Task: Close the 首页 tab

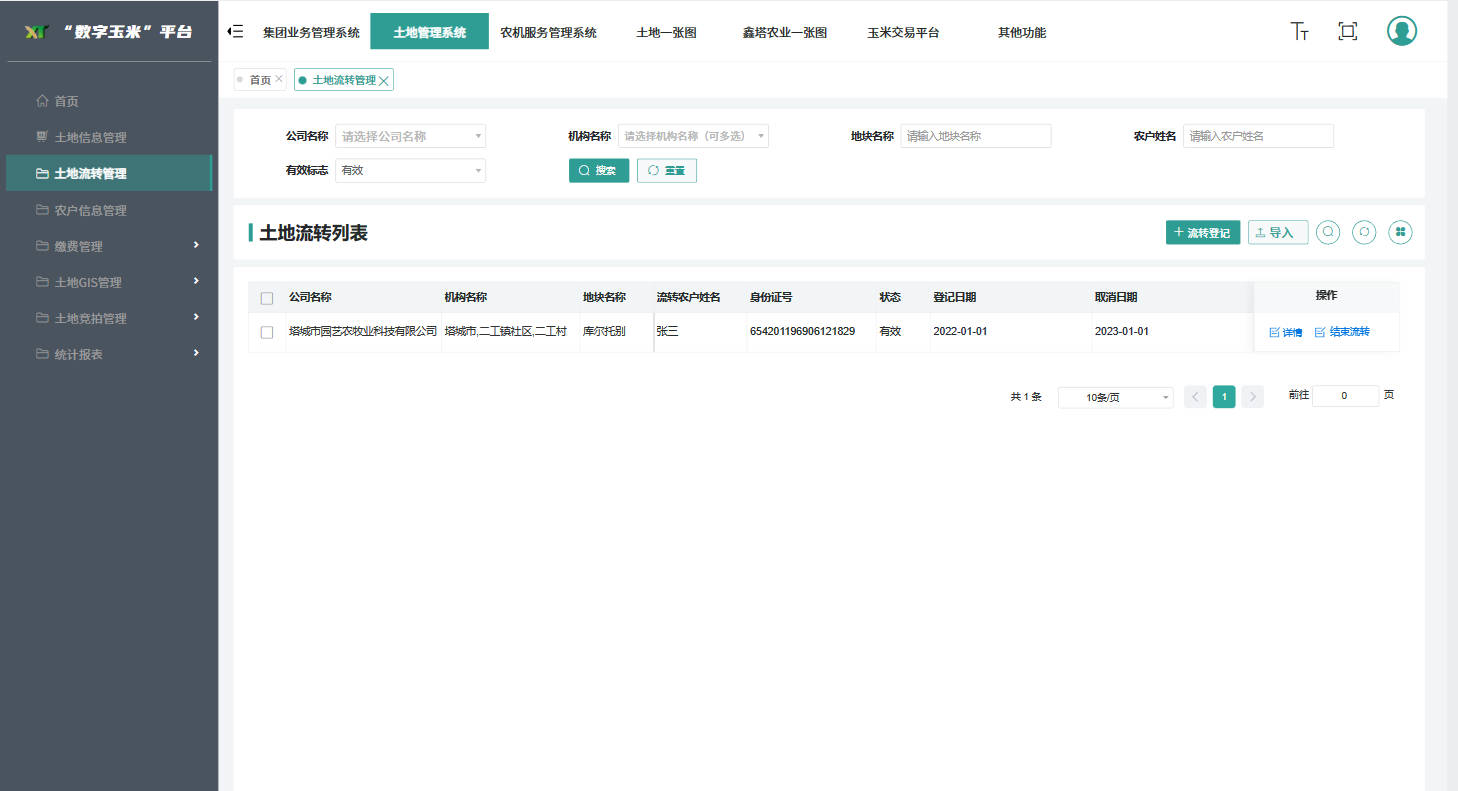Action: 279,79
